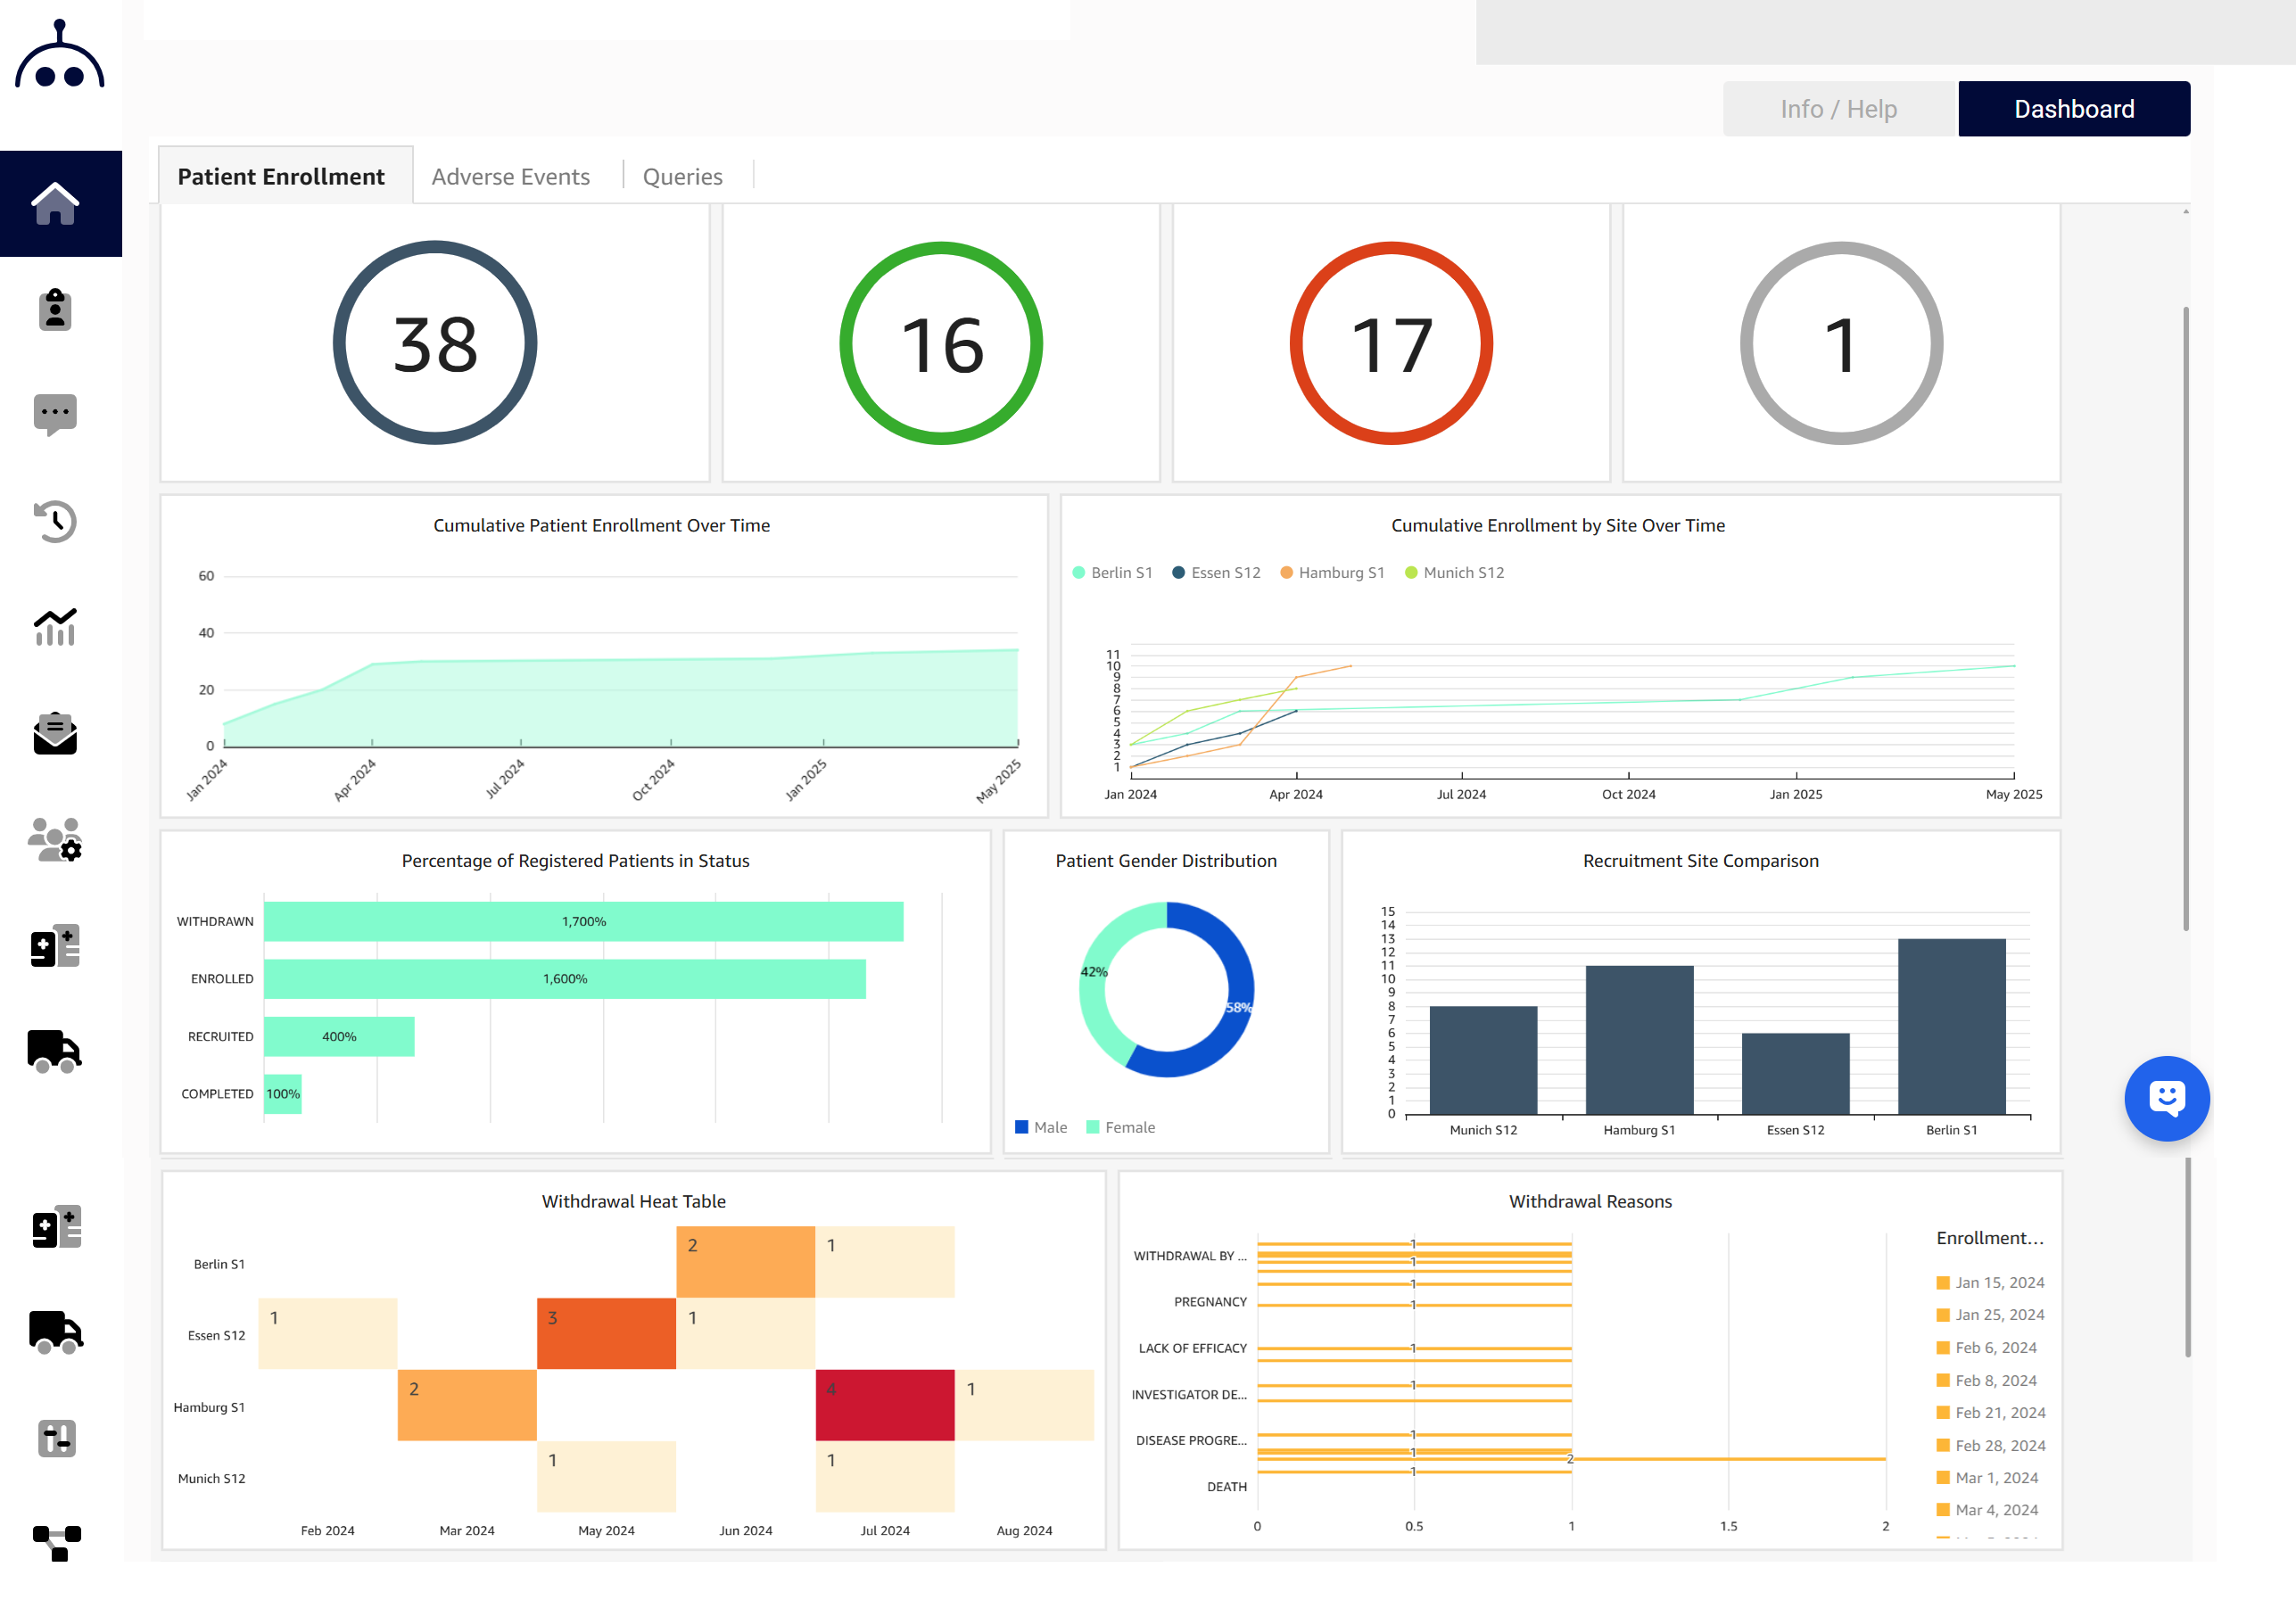The height and width of the screenshot is (1600, 2296).
Task: Click the history (clock) icon in sidebar
Action: (55, 521)
